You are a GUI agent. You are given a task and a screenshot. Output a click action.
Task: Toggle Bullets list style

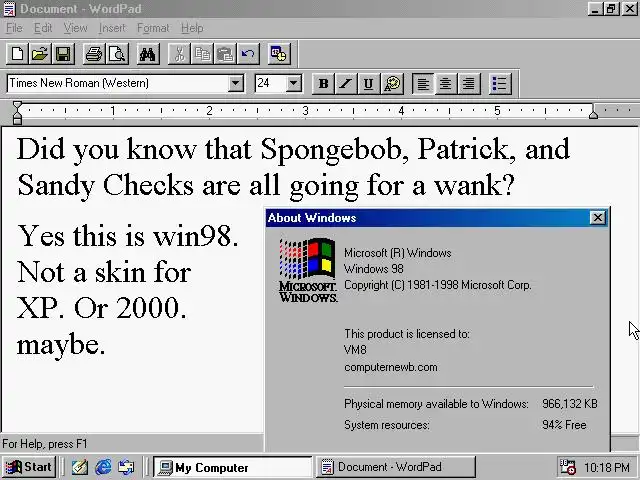(x=500, y=84)
